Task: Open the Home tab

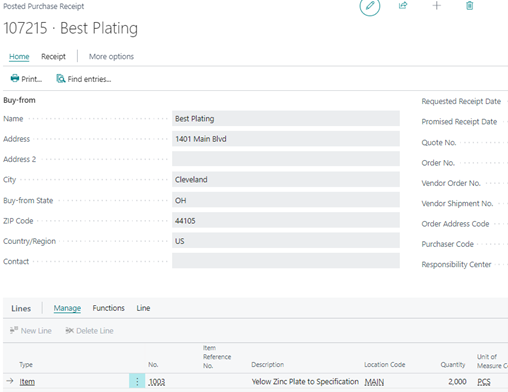Action: (19, 56)
